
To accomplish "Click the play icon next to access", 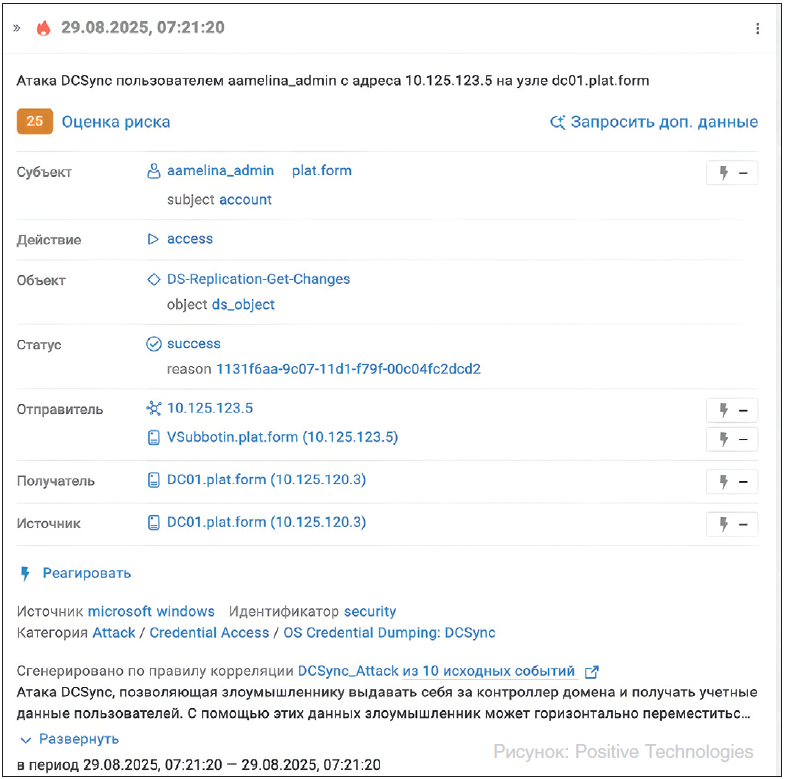I will click(154, 239).
